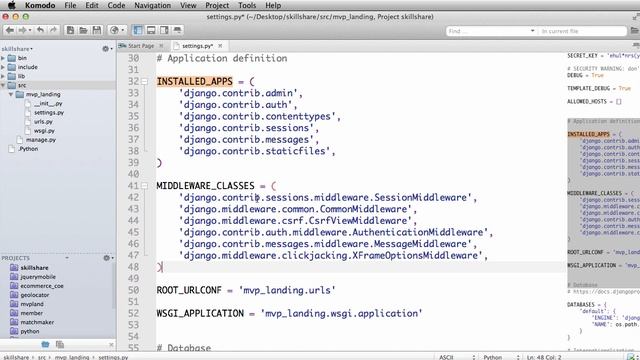Image resolution: width=640 pixels, height=360 pixels.
Task: Open the matchmaker project
Action: pos(37,322)
